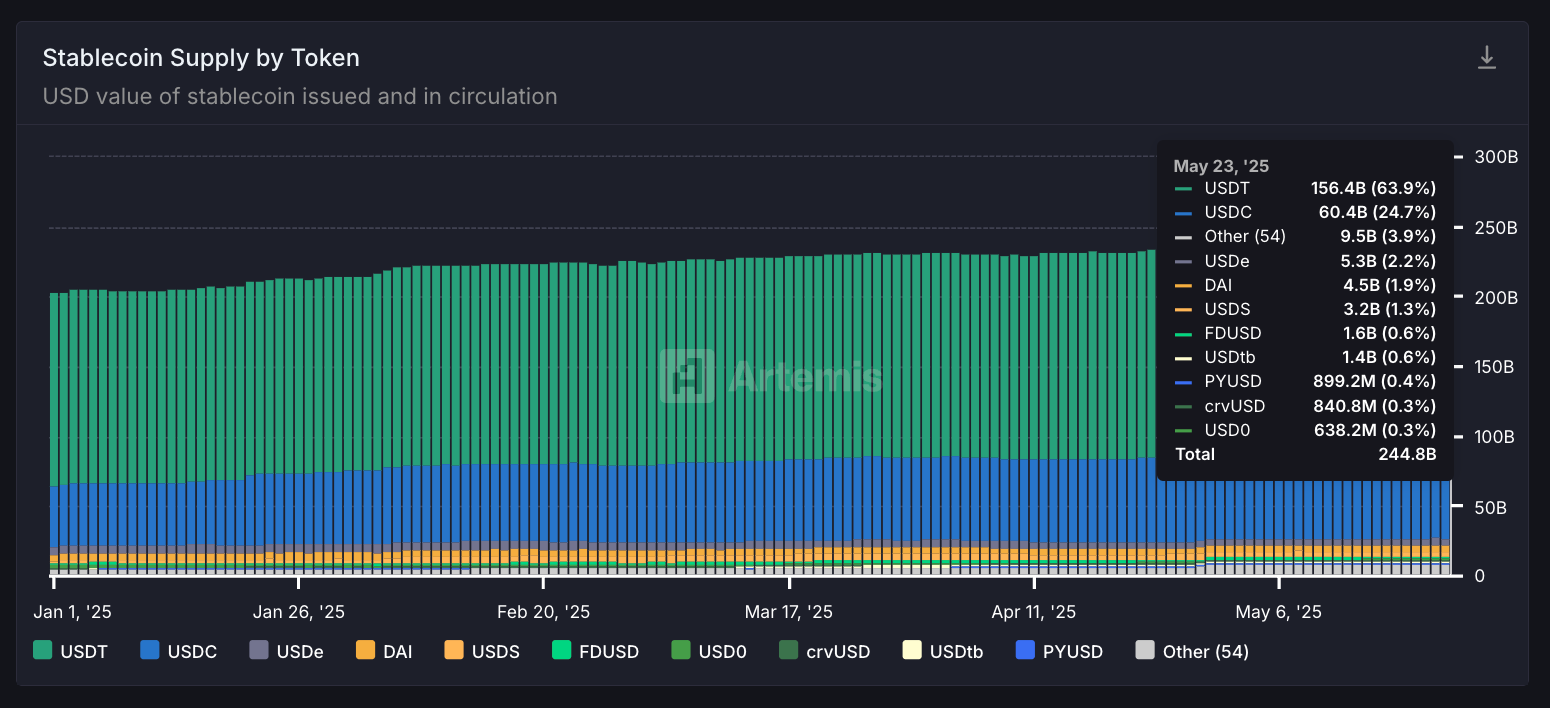
Task: Click the 150B y-axis label
Action: 1496,367
